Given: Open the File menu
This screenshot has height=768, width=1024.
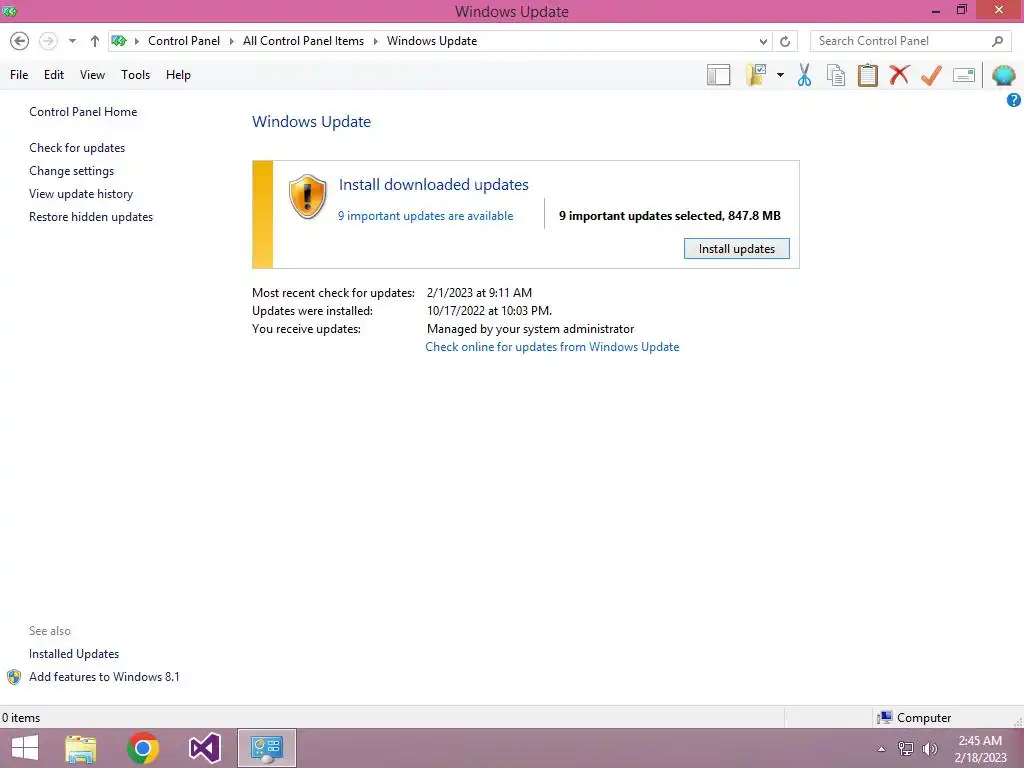Looking at the screenshot, I should (x=19, y=75).
